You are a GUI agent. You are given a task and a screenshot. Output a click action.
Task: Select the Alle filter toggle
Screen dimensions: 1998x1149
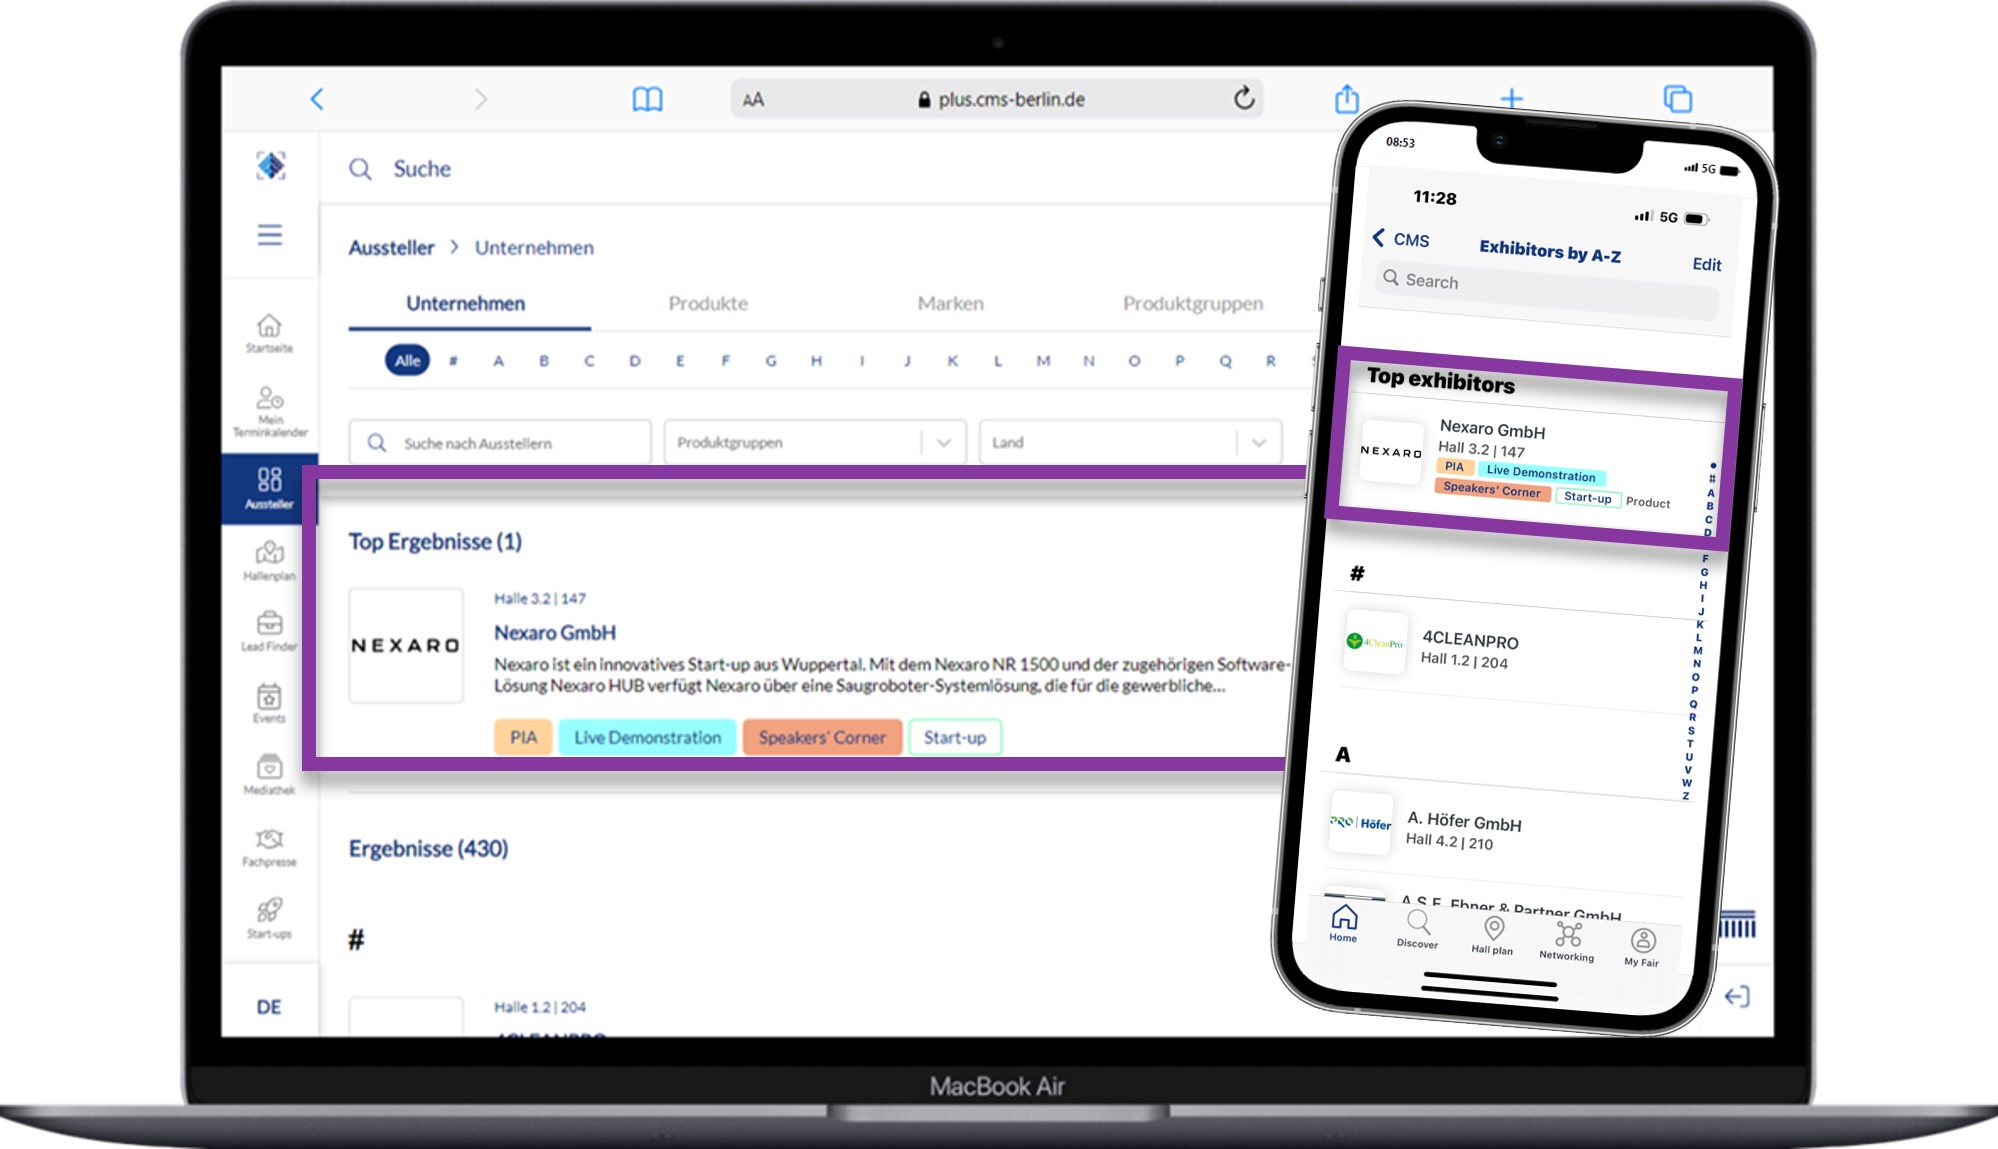click(408, 360)
